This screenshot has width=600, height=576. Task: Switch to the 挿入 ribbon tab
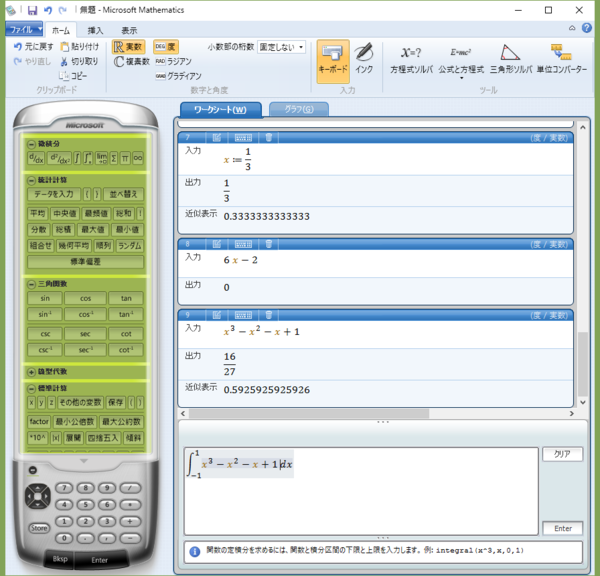tap(95, 31)
